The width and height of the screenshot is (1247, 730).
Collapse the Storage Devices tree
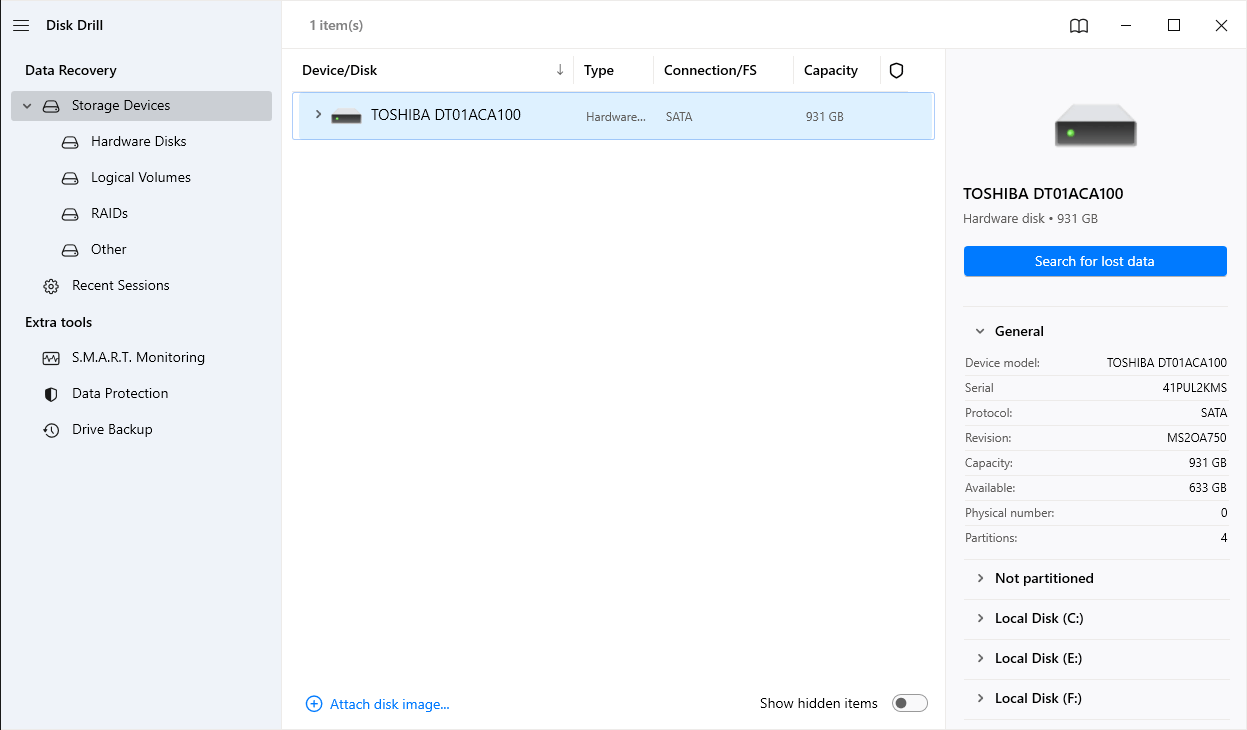27,106
